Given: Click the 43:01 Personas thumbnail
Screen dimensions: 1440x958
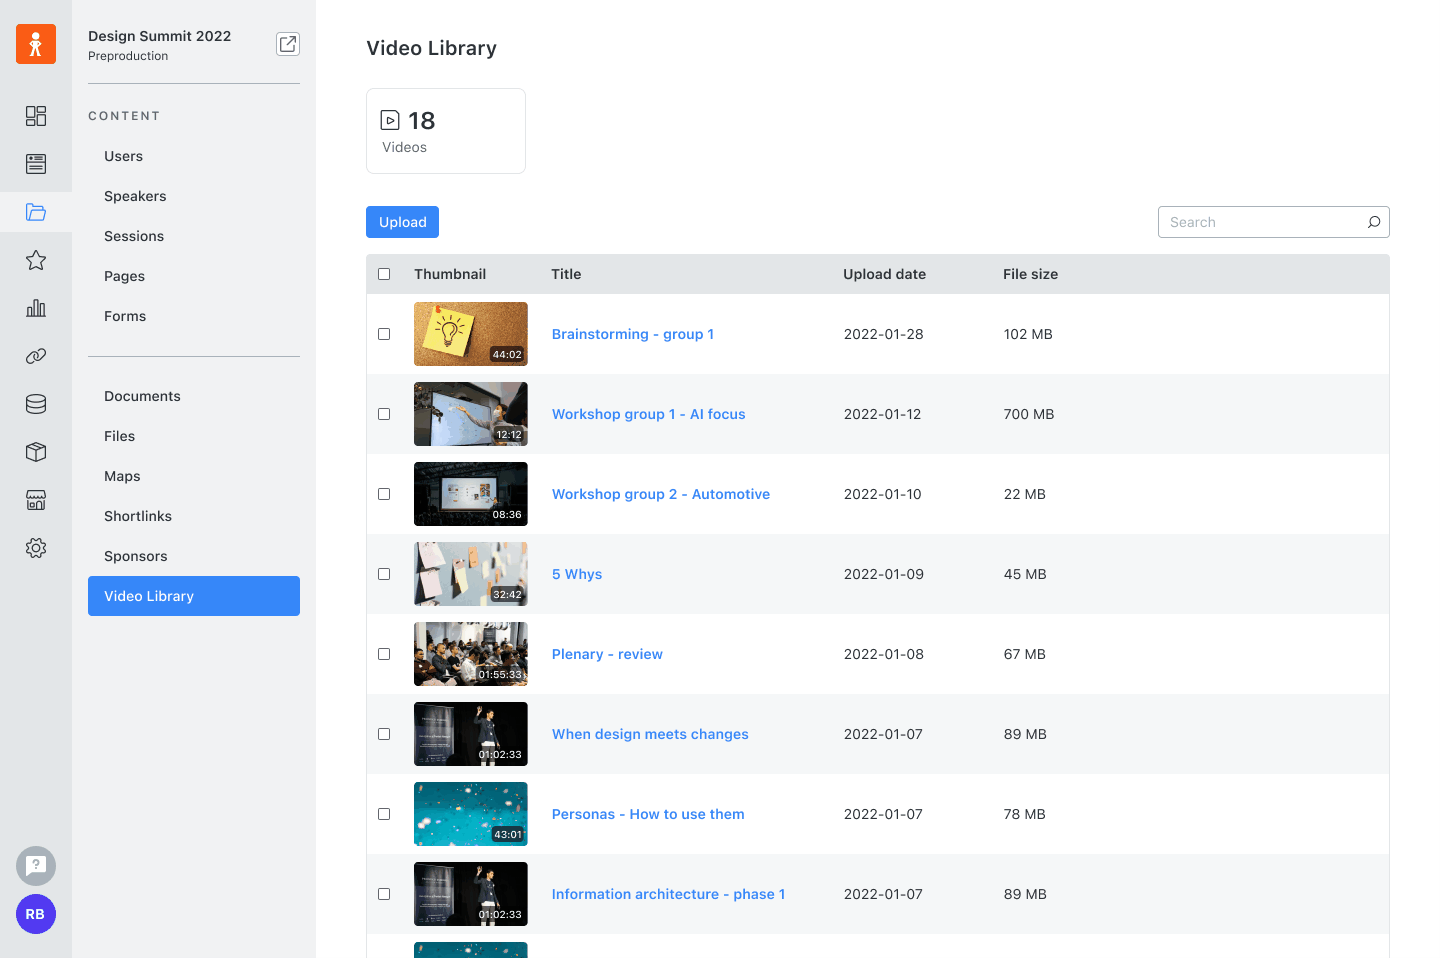Looking at the screenshot, I should click(x=471, y=814).
